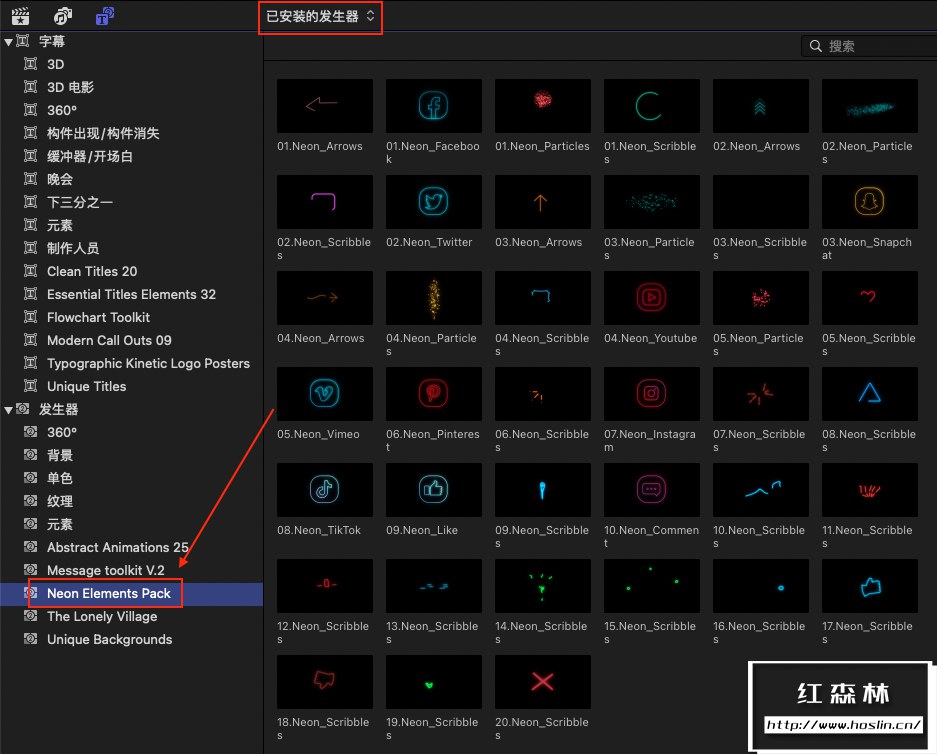Image resolution: width=937 pixels, height=754 pixels.
Task: Select Clean Titles 20 category
Action: tap(131, 271)
